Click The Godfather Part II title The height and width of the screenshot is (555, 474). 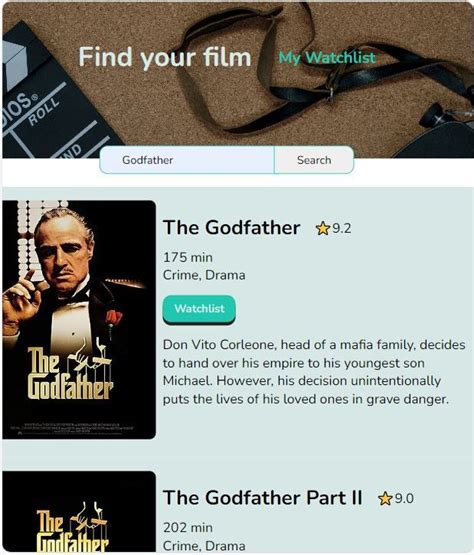[263, 498]
